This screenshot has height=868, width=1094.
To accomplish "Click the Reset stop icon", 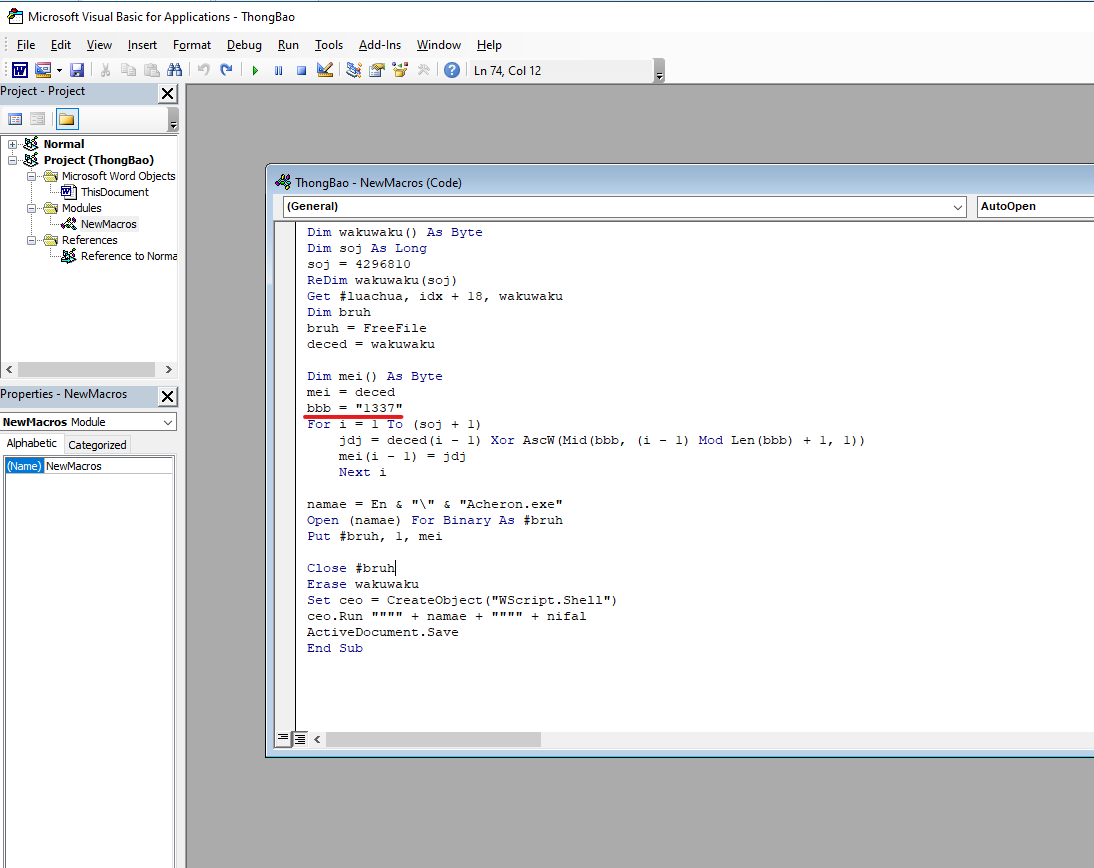I will tap(301, 70).
